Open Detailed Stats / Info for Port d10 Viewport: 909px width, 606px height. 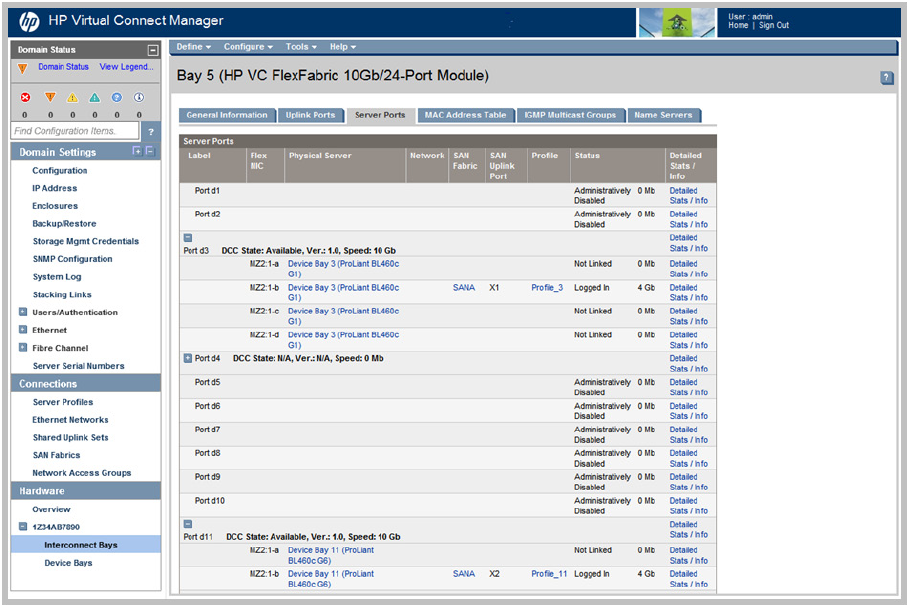pos(689,506)
